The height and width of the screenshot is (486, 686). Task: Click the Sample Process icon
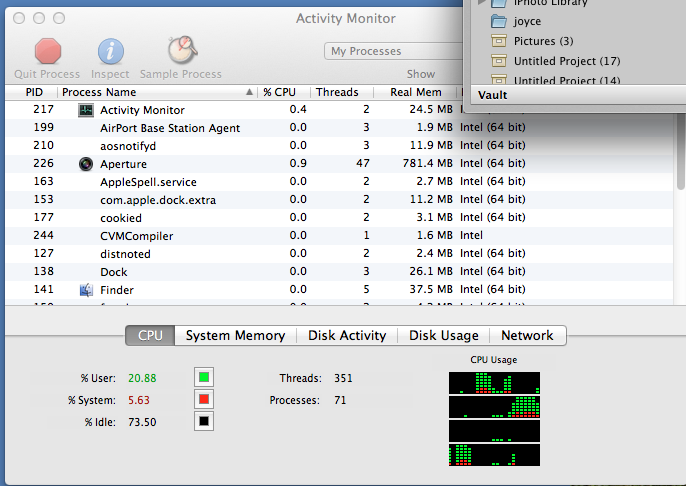pyautogui.click(x=183, y=49)
